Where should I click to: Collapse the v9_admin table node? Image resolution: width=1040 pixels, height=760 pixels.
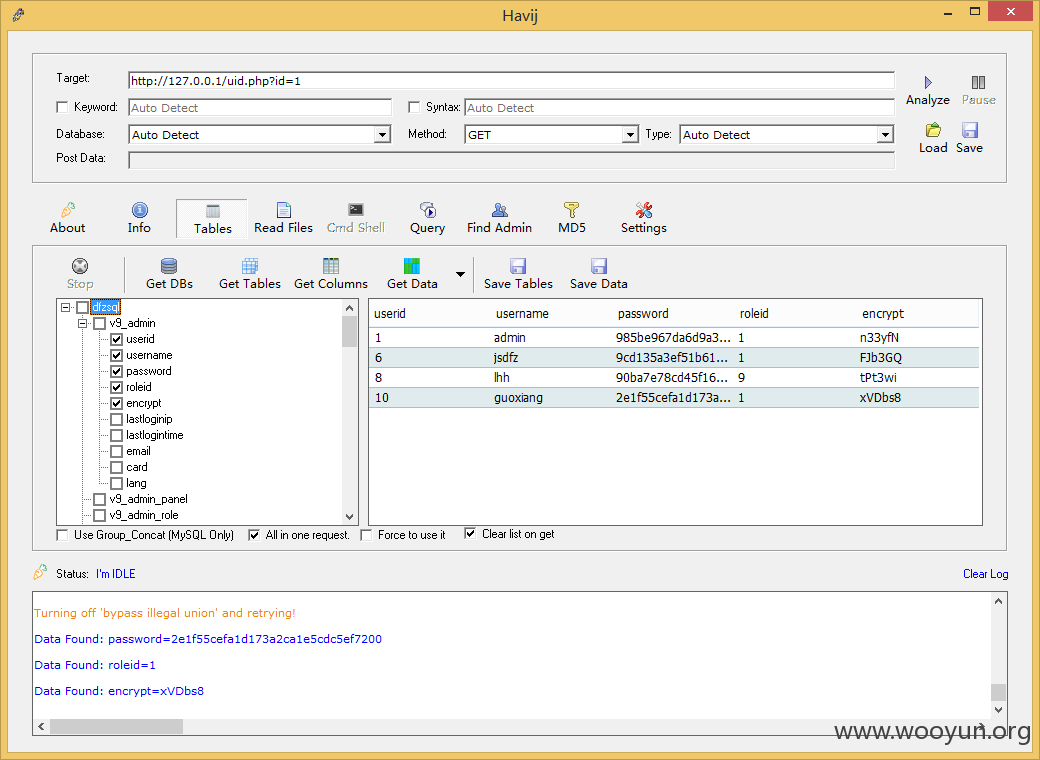click(x=82, y=323)
